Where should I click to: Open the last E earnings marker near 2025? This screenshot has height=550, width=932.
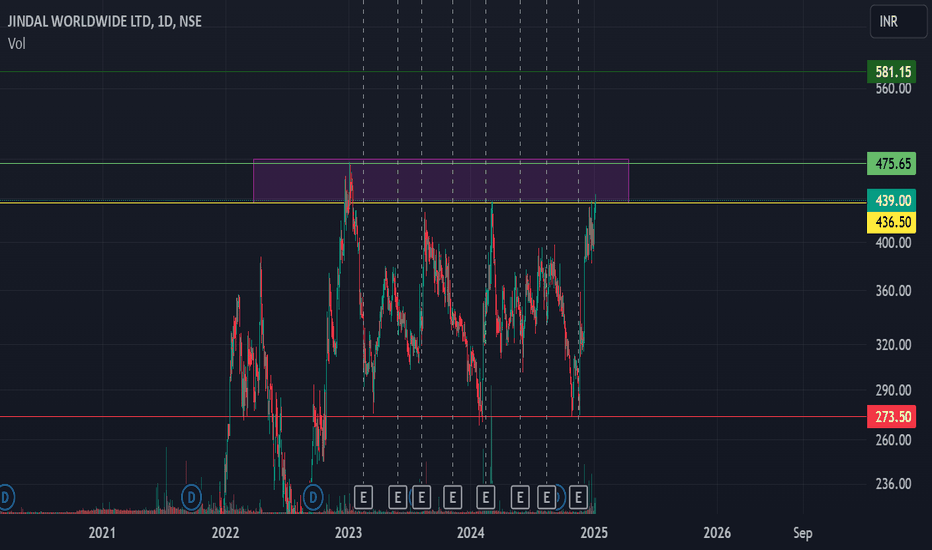578,497
